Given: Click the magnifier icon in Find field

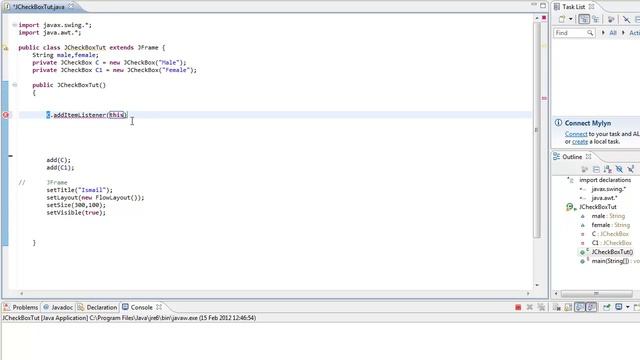Looking at the screenshot, I should tap(590, 33).
